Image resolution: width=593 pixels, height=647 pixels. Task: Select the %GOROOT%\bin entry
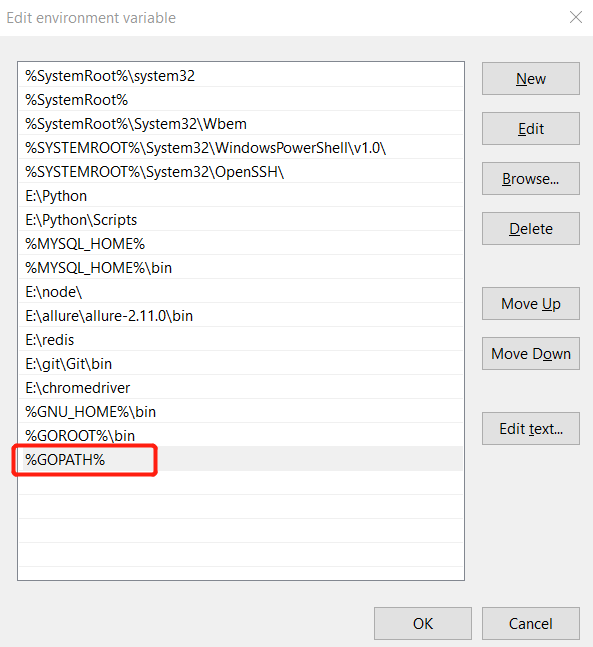[241, 435]
